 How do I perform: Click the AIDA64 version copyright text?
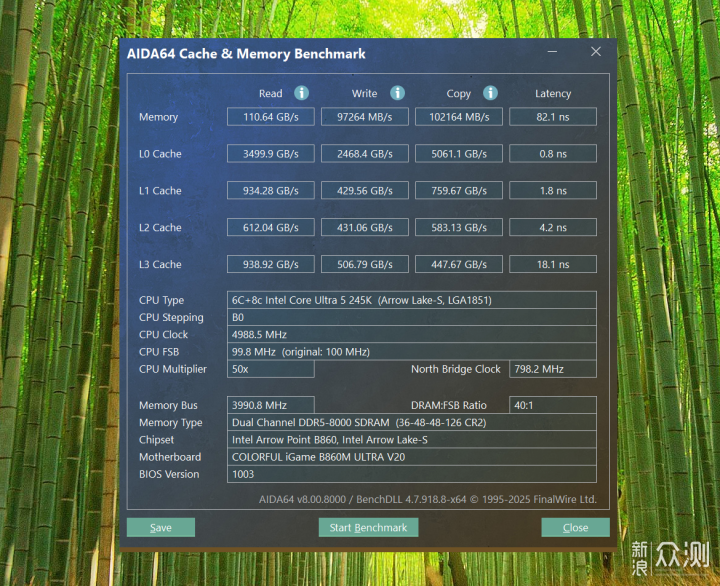point(428,499)
